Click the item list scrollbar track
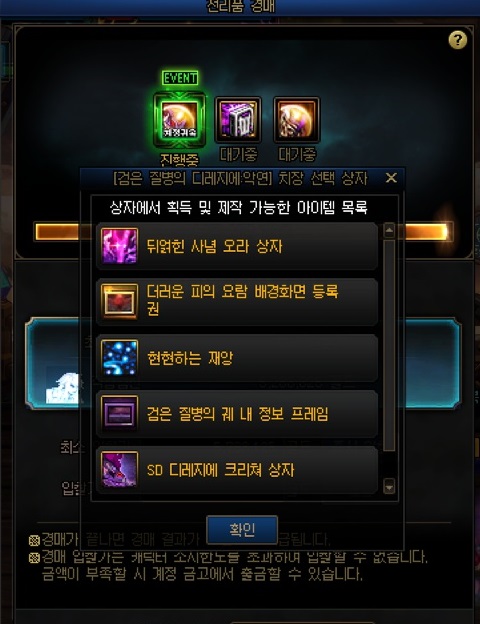480x624 pixels. 389,345
